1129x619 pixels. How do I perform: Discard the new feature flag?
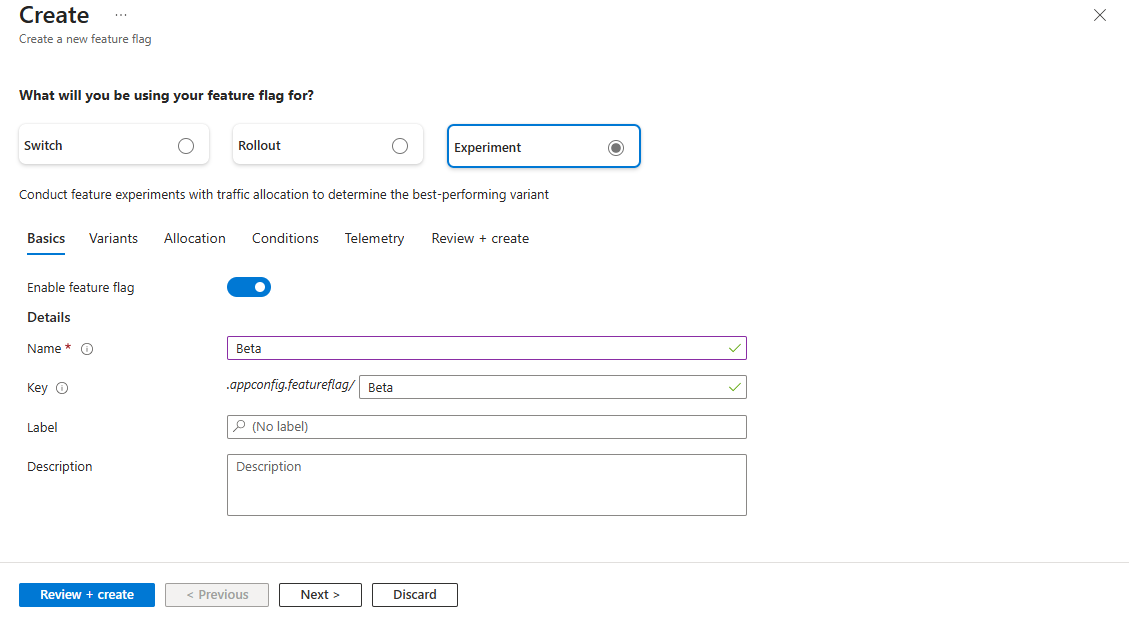[414, 594]
